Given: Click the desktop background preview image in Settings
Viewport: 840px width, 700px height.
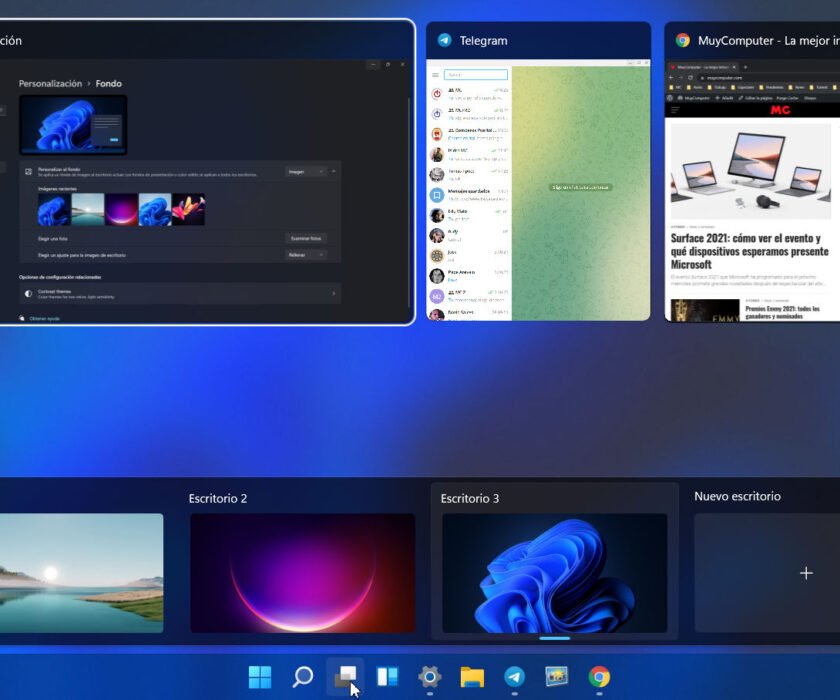Looking at the screenshot, I should 73,125.
